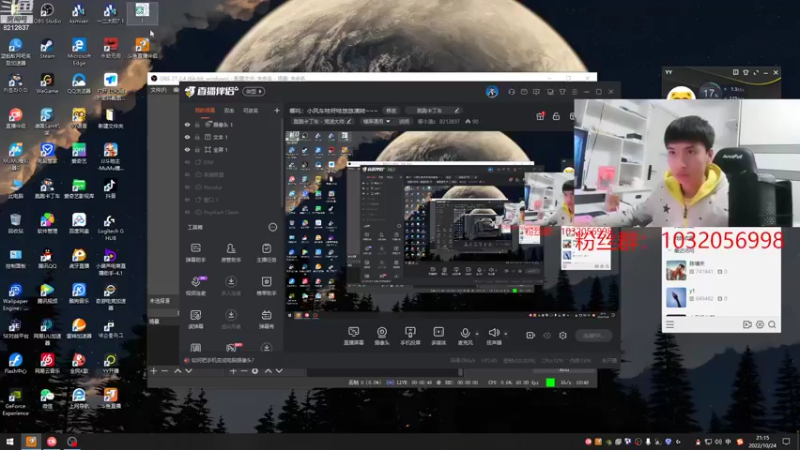Open the 读弹幕 toolbox tool
This screenshot has height=450, width=800.
[x=195, y=319]
